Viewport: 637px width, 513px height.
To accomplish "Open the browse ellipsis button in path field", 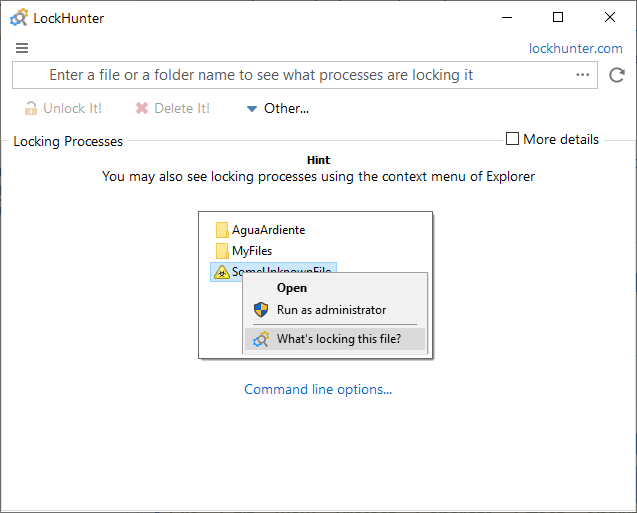I will tap(583, 75).
